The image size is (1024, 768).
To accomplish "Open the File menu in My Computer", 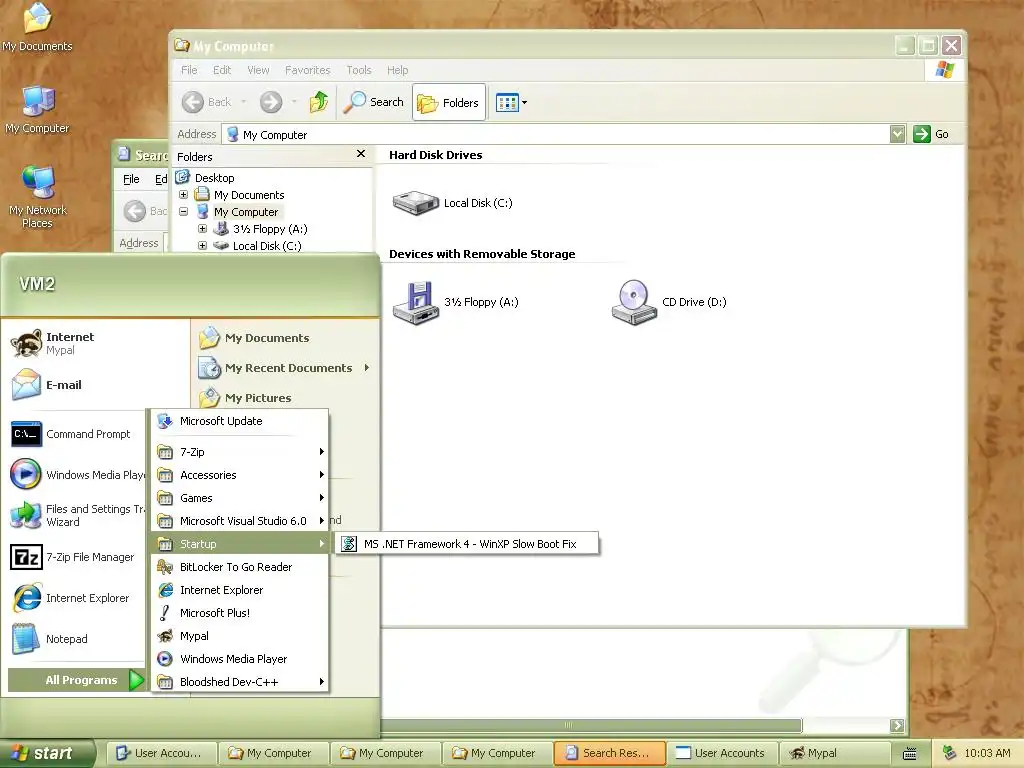I will (189, 70).
